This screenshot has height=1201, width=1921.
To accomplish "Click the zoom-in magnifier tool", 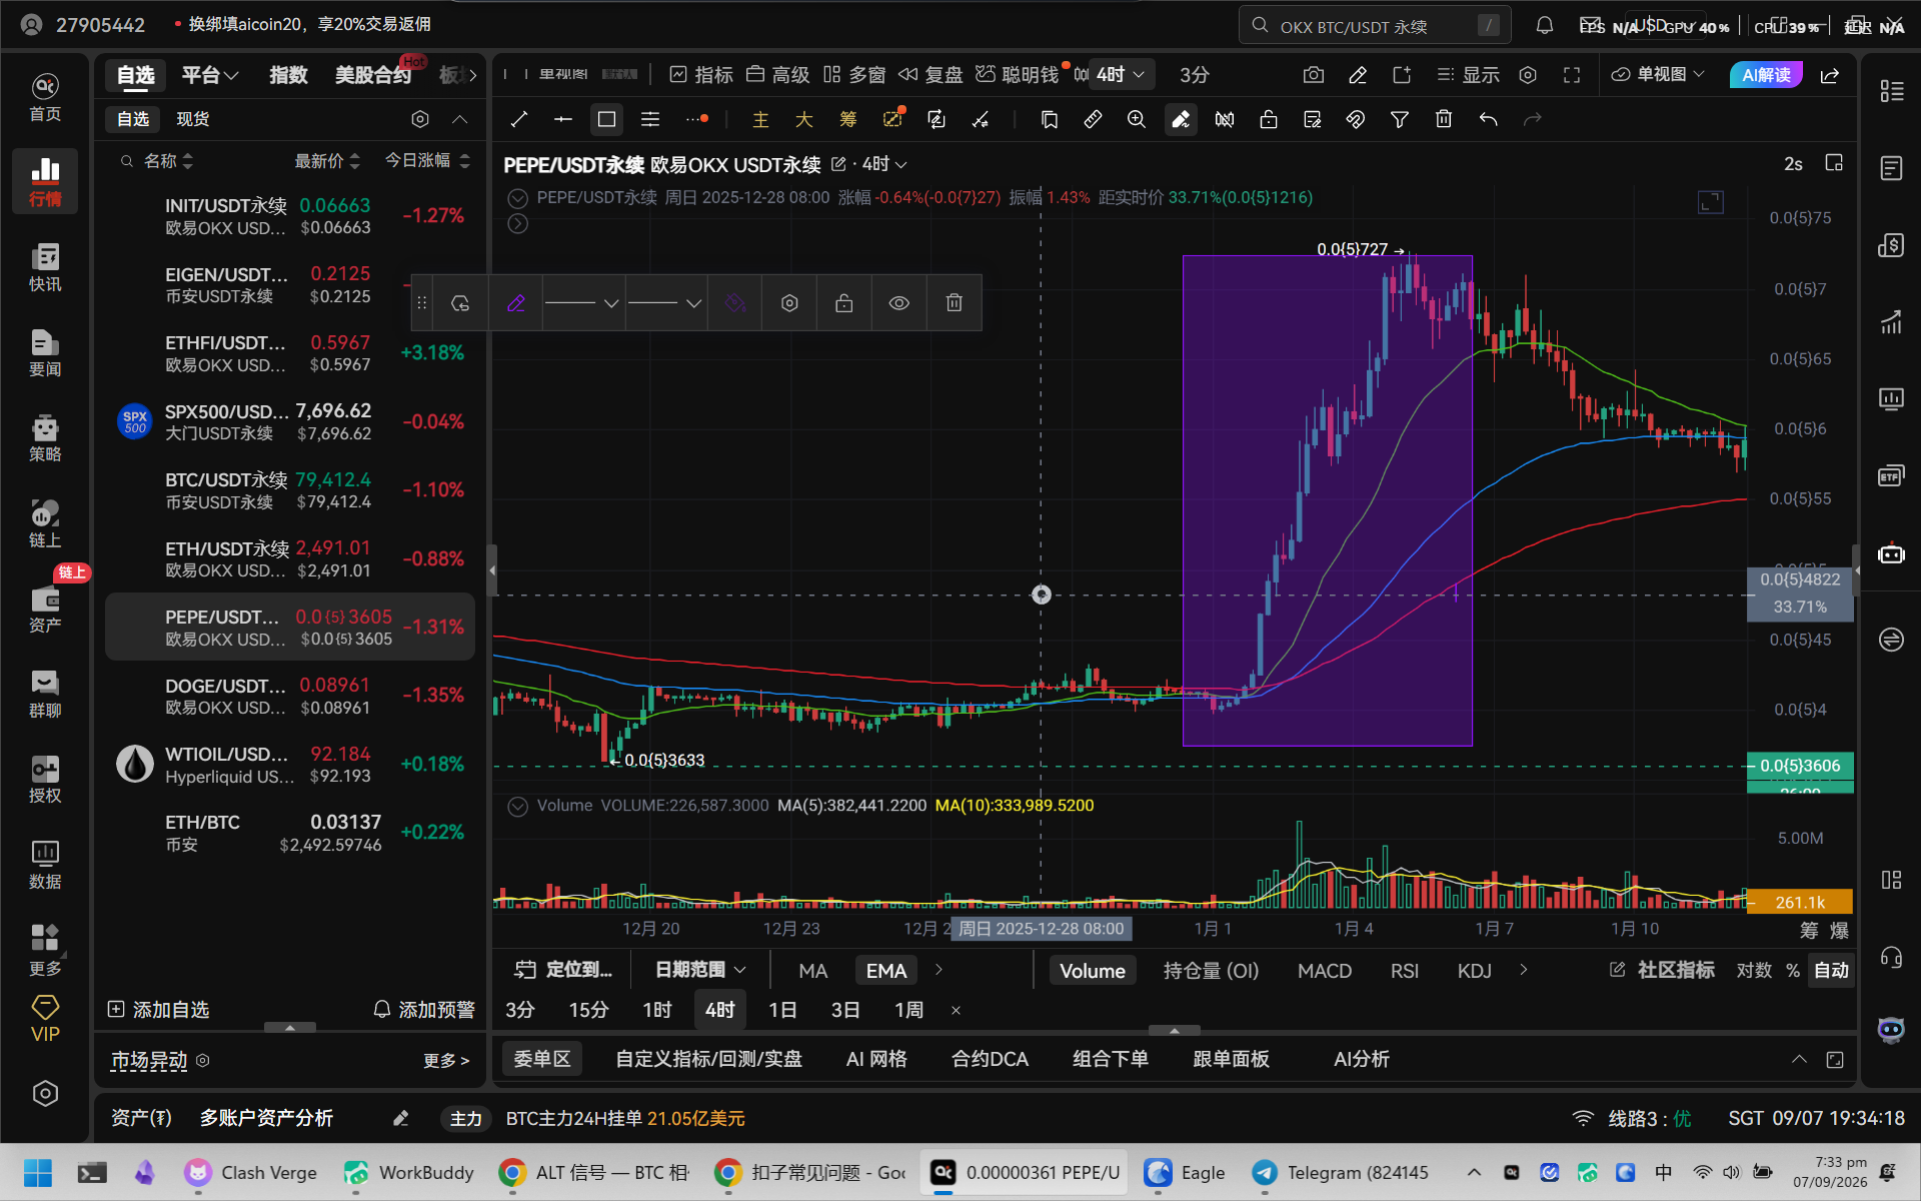I will [x=1136, y=120].
